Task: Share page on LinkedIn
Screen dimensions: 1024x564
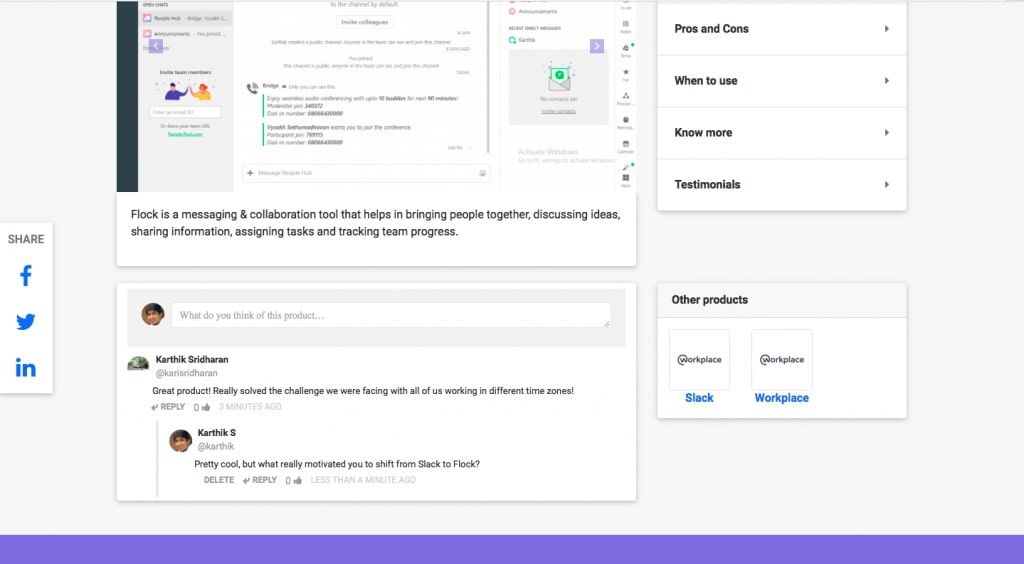Action: (25, 368)
